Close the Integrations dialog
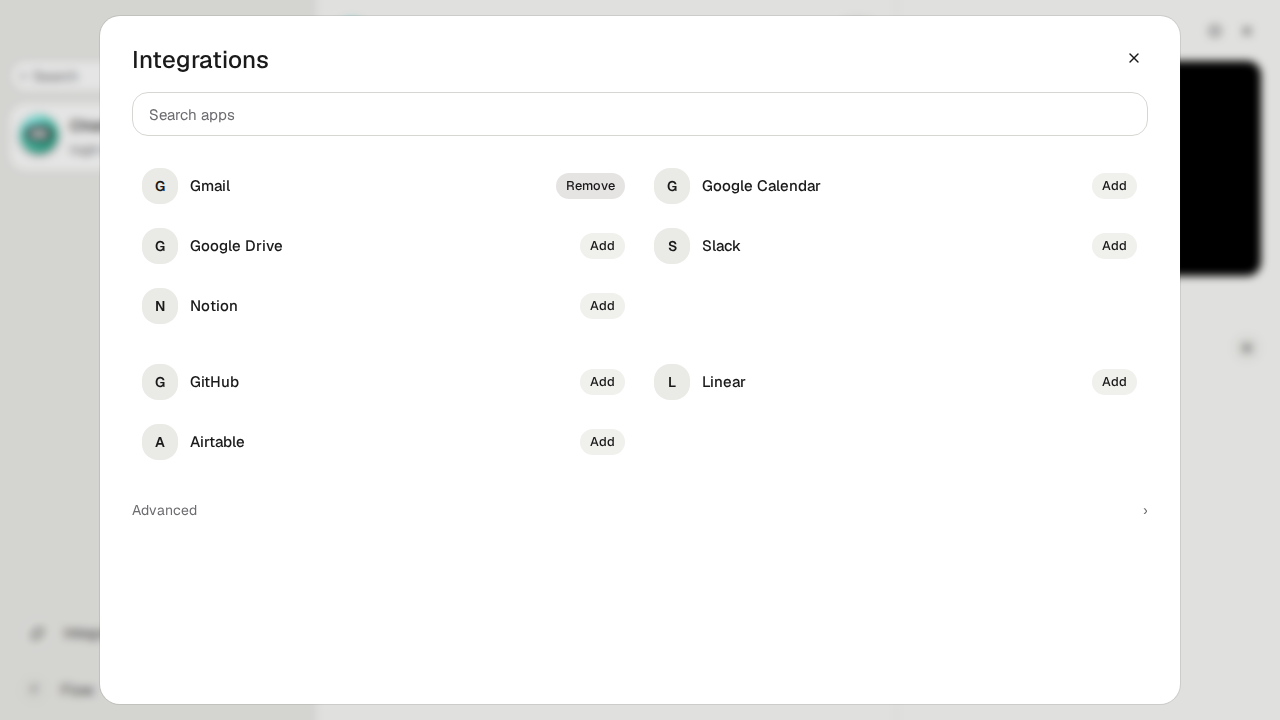The height and width of the screenshot is (720, 1280). (x=1134, y=58)
